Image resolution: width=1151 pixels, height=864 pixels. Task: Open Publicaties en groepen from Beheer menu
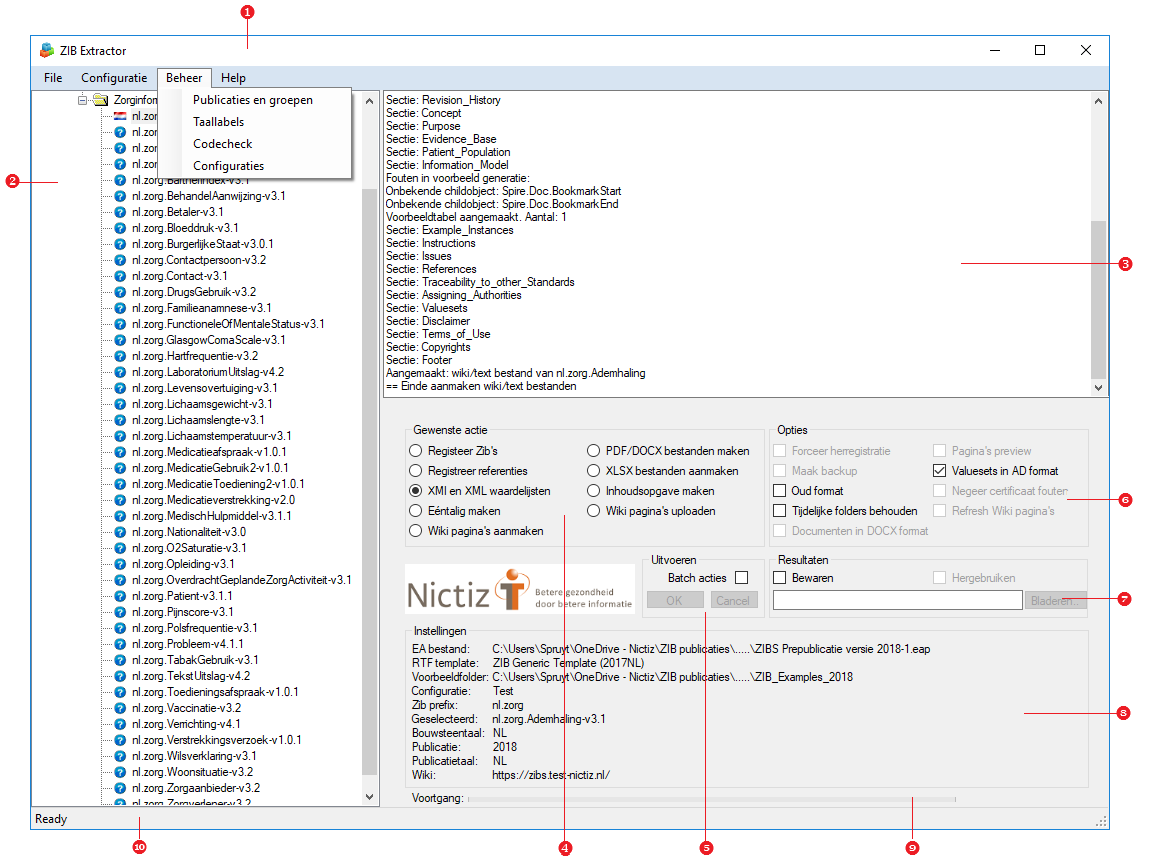pyautogui.click(x=252, y=100)
